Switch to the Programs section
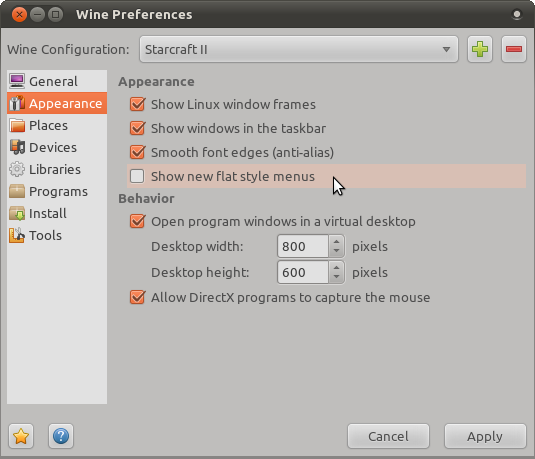The image size is (535, 459). coord(57,191)
